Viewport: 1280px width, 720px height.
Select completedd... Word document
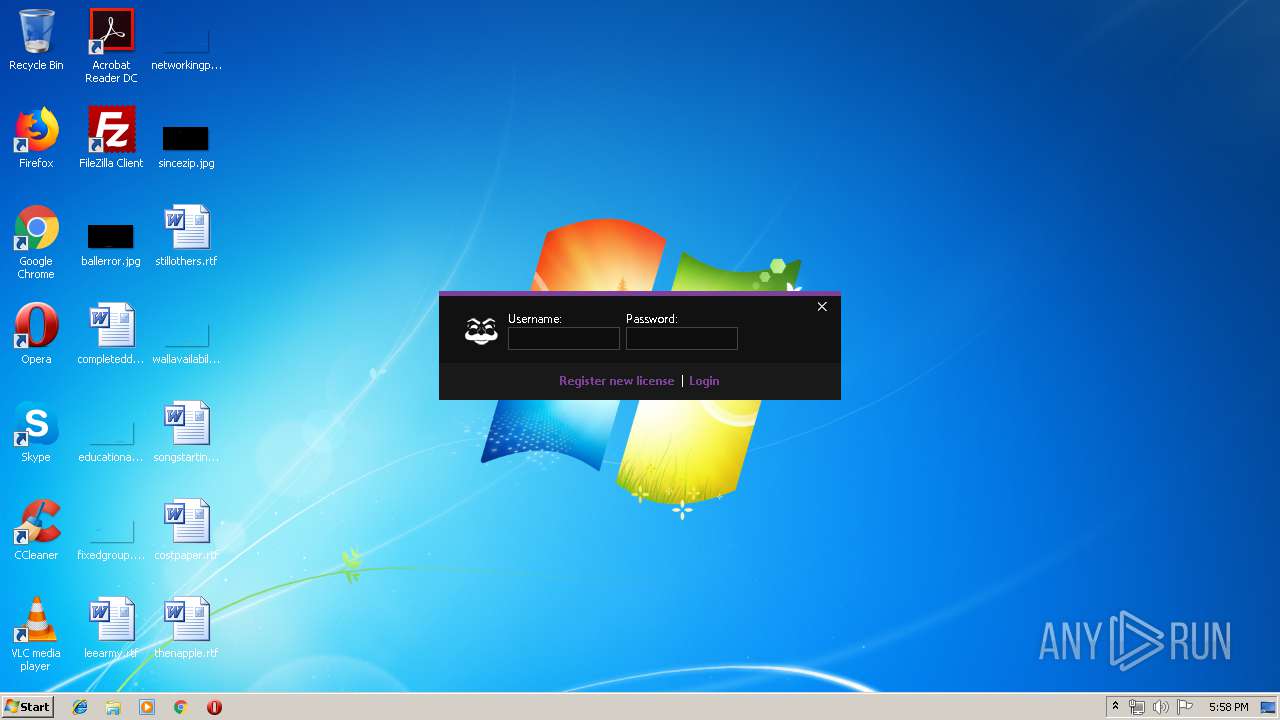[111, 335]
